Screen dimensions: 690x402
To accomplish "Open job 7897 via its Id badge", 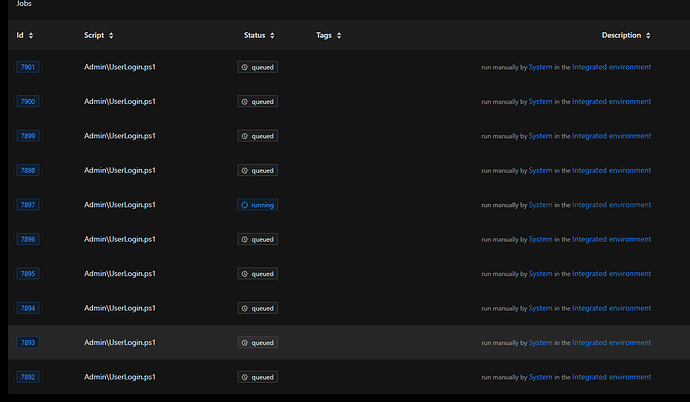I will point(28,205).
